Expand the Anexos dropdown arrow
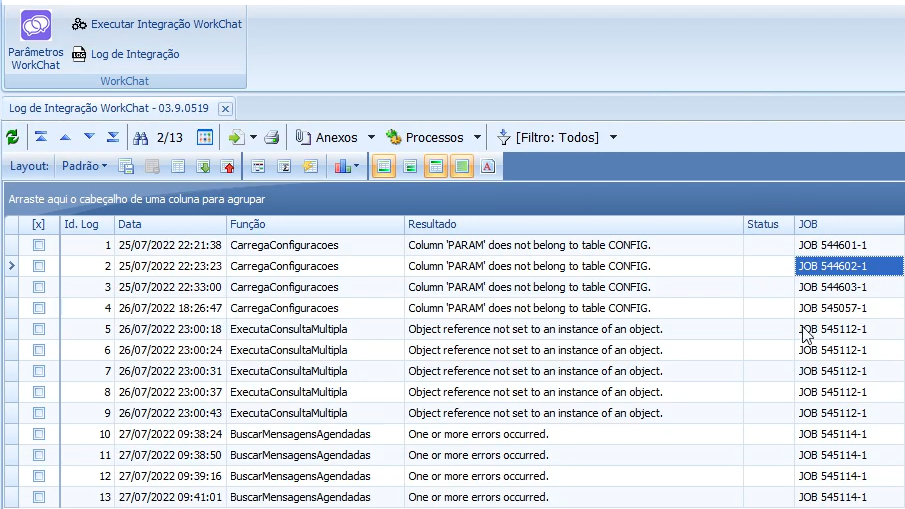The height and width of the screenshot is (509, 905). pos(371,138)
